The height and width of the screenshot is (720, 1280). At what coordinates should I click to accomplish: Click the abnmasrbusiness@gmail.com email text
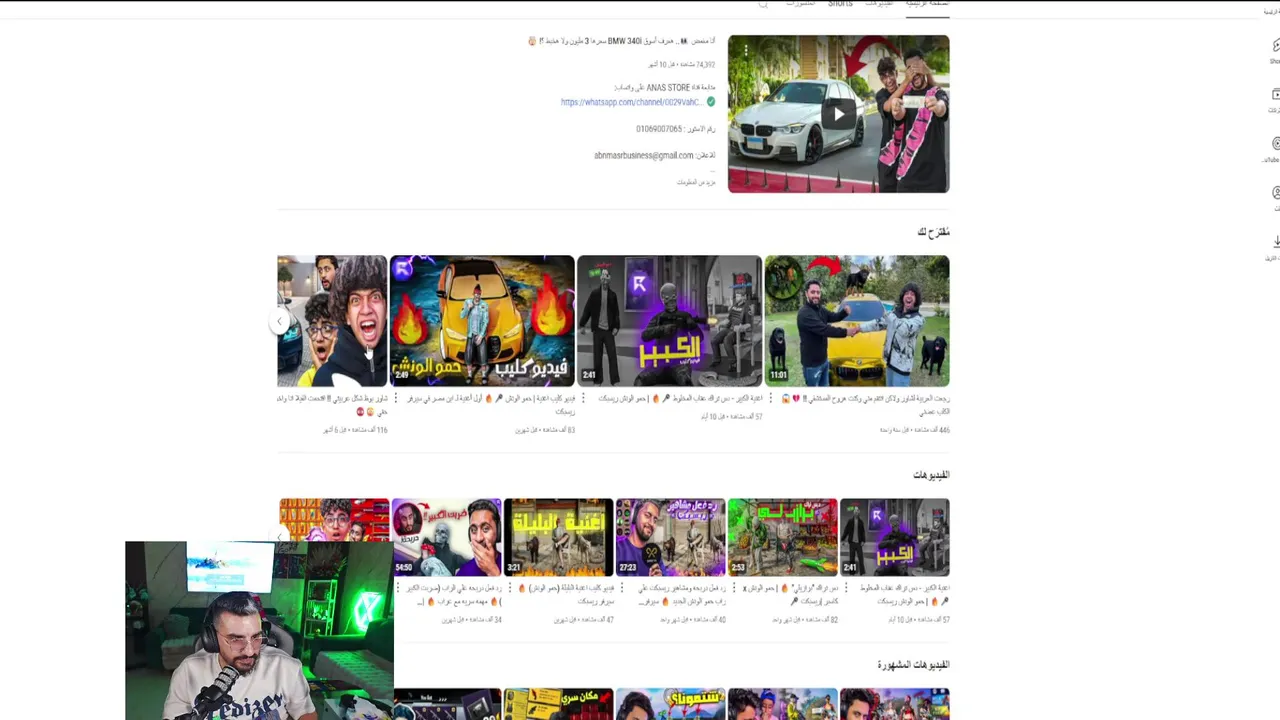coord(644,156)
